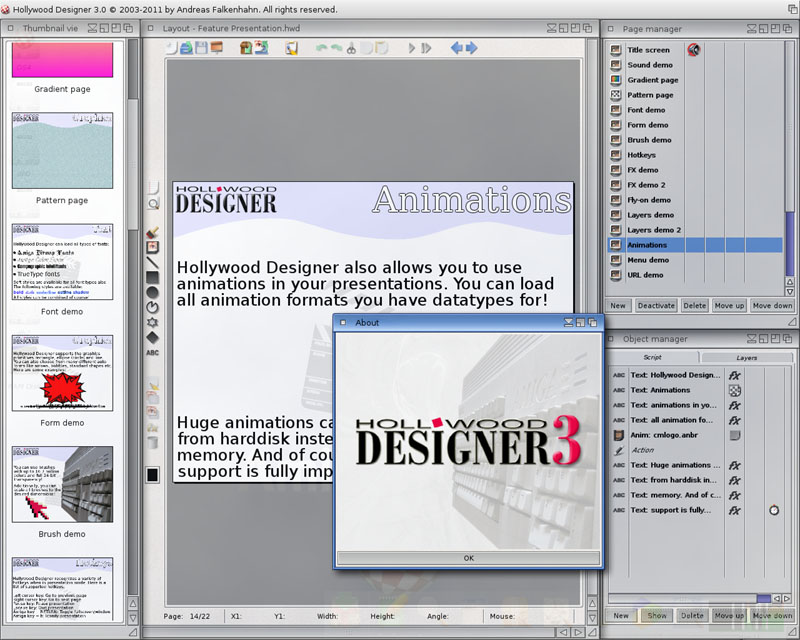Click the New project icon in Layout toolbar
Screen dimensions: 800x640
point(171,48)
